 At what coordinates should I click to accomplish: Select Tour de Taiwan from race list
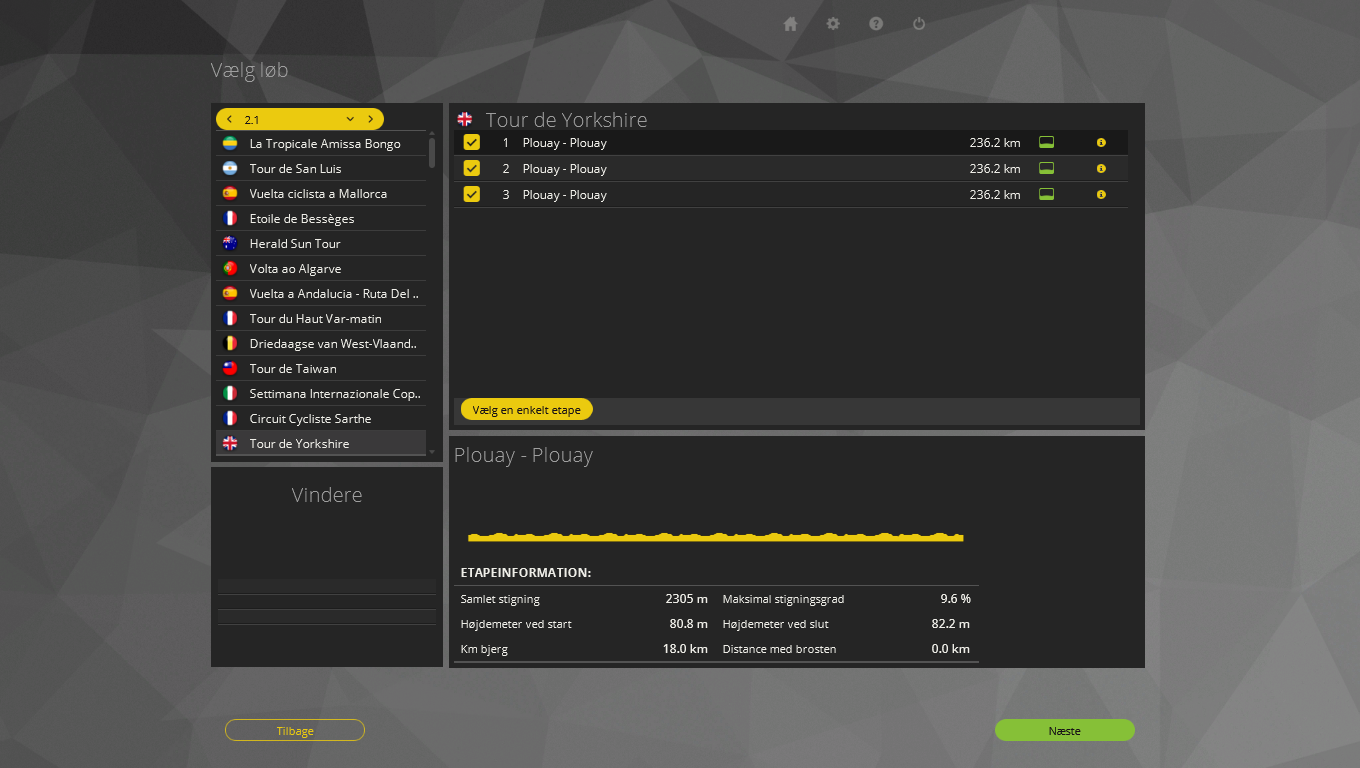(x=293, y=369)
